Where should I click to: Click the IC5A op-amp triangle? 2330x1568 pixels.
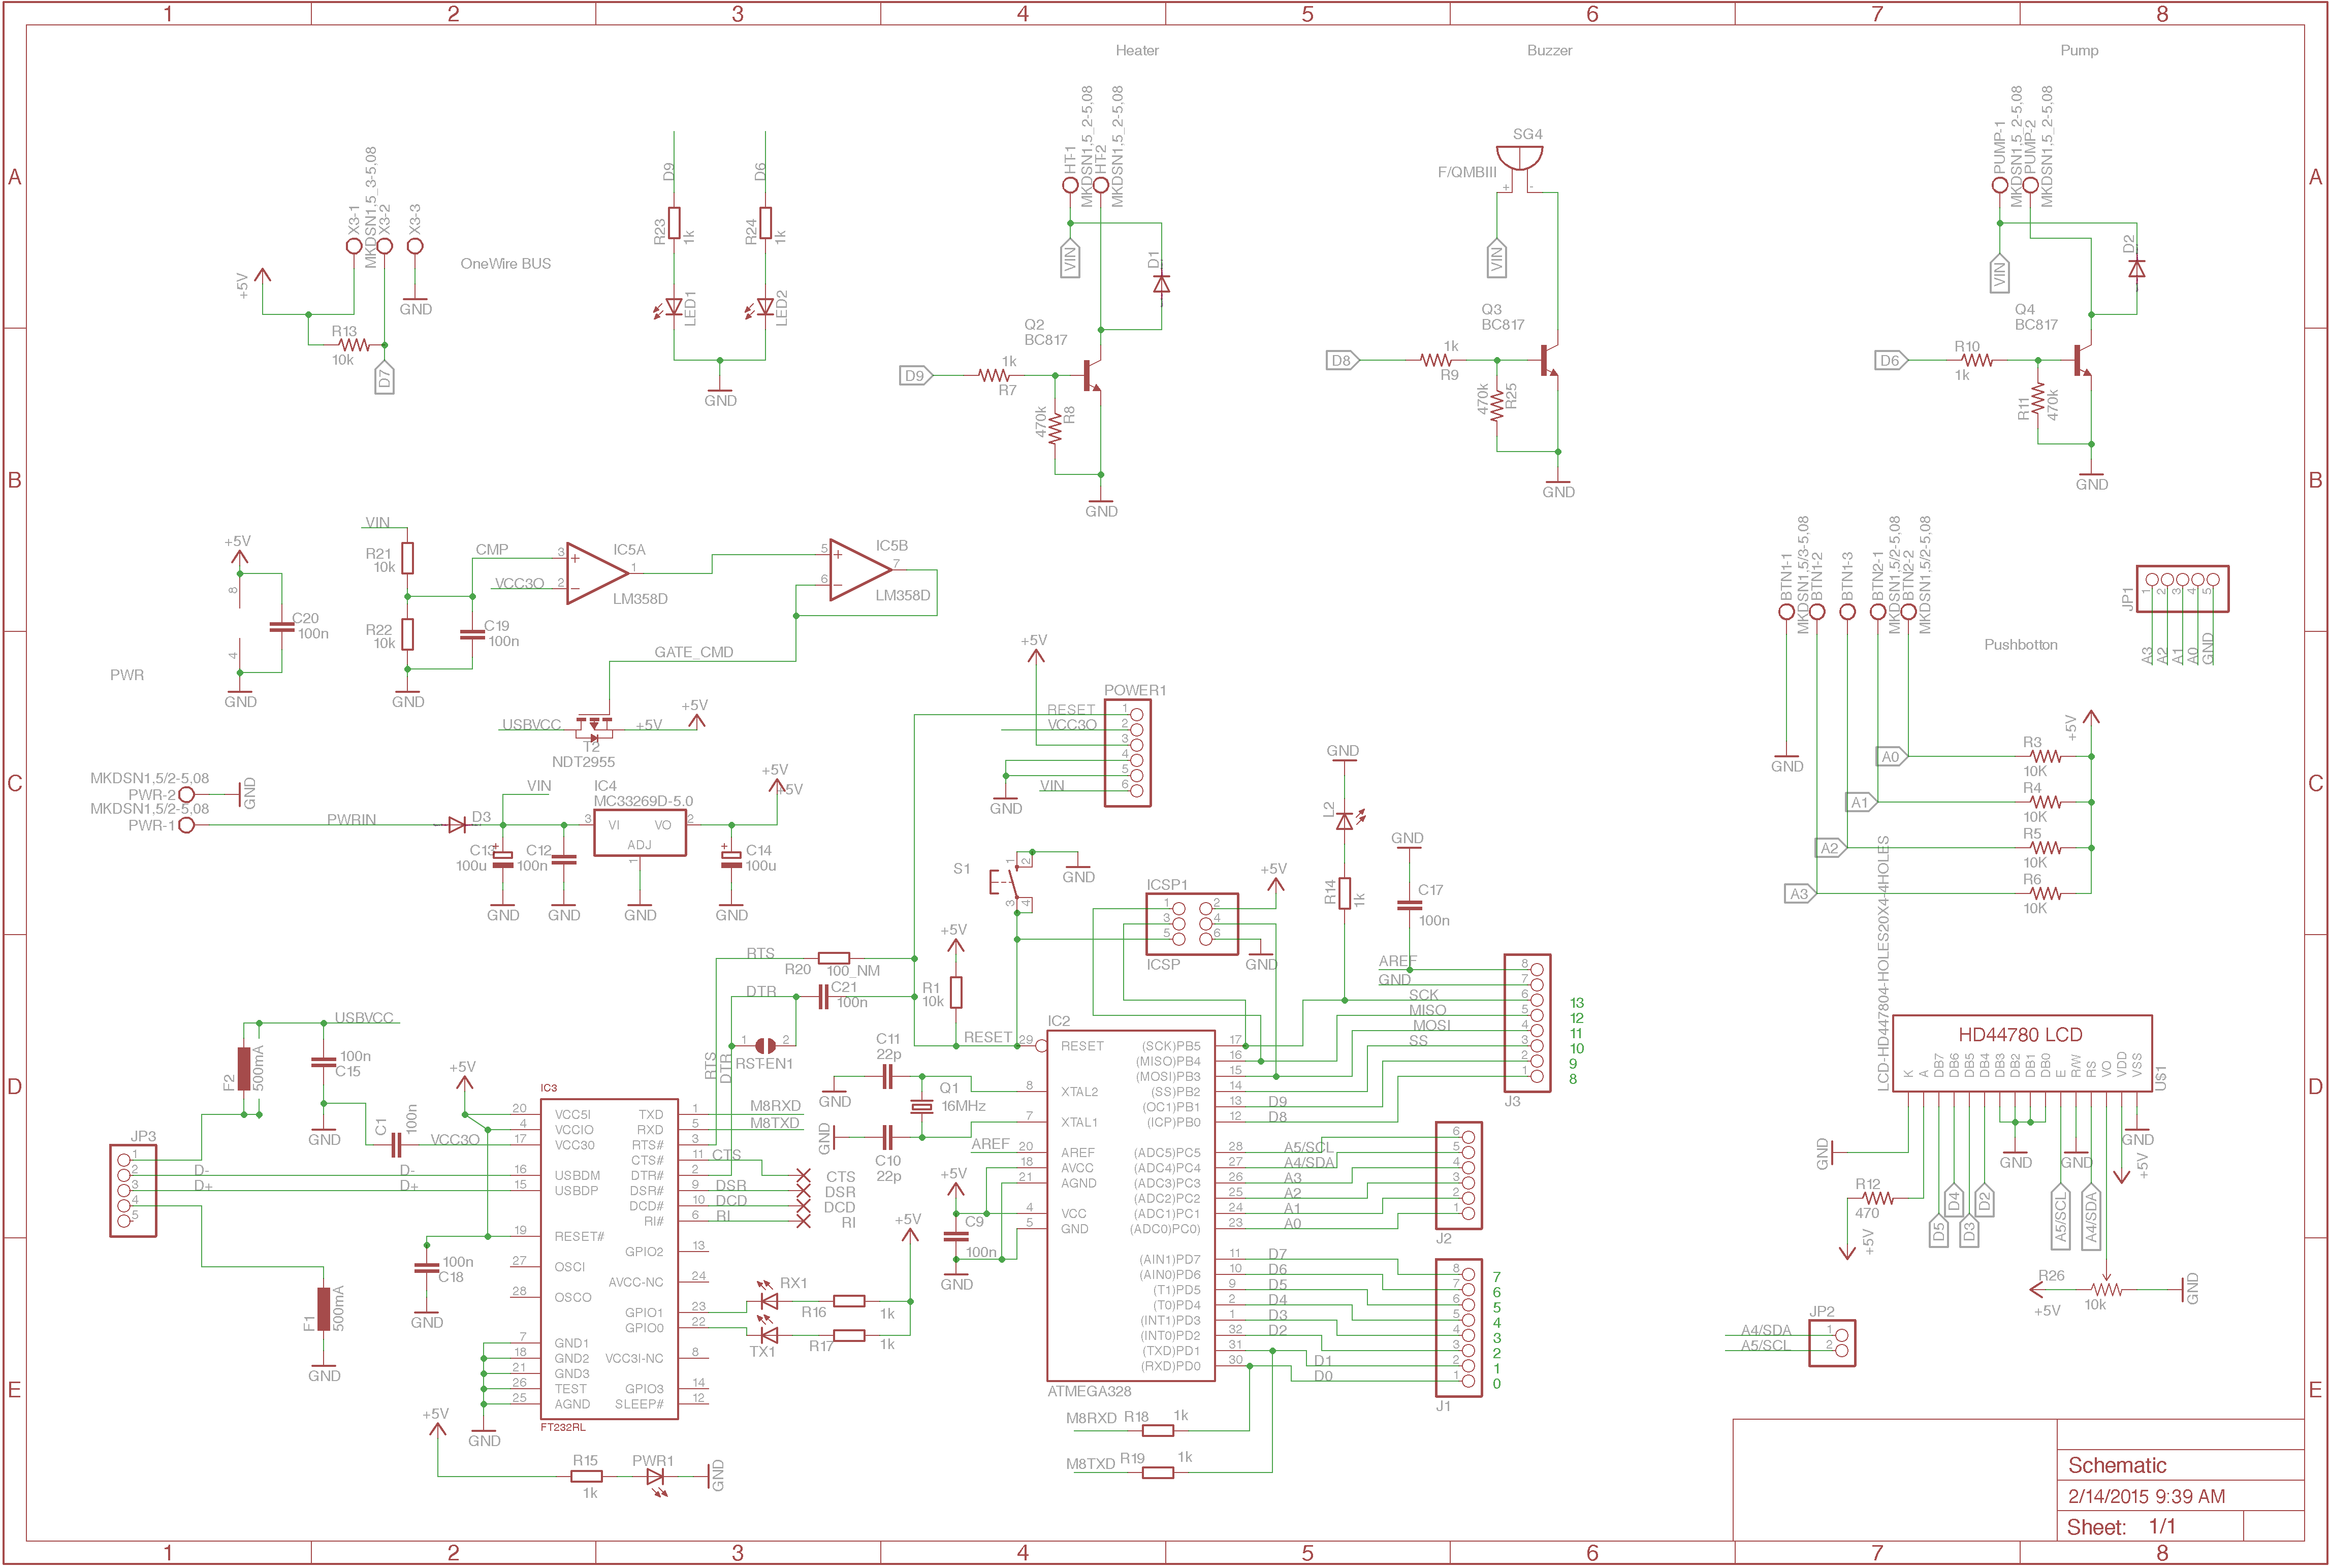point(598,574)
